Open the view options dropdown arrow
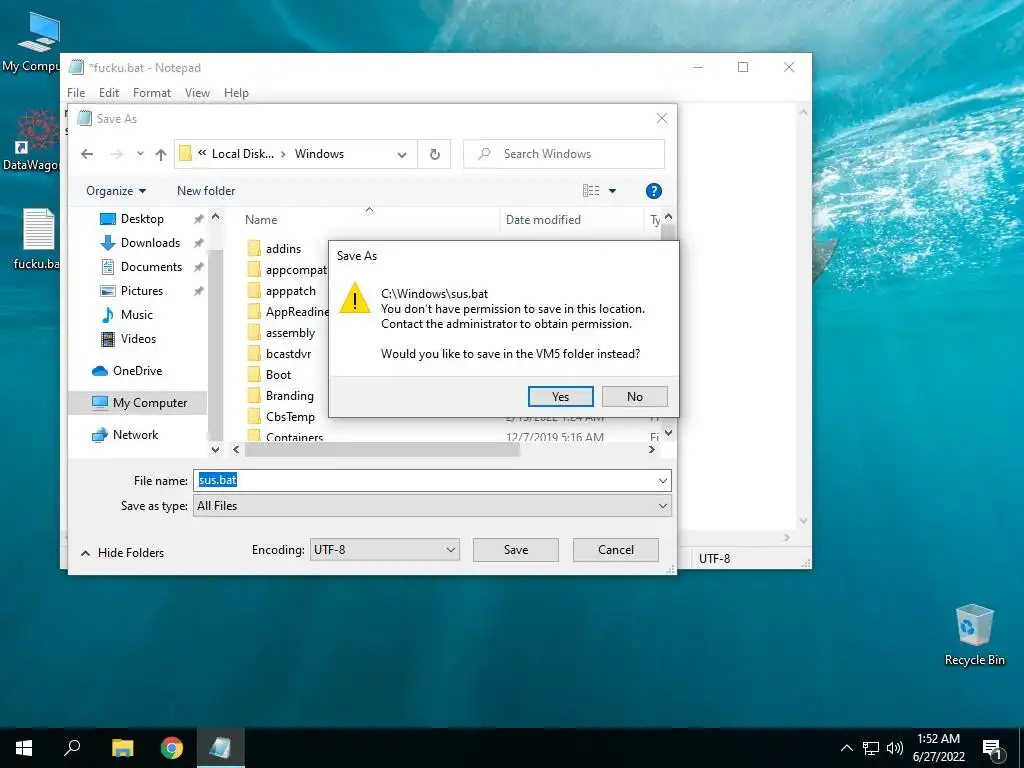The image size is (1024, 768). pos(613,191)
